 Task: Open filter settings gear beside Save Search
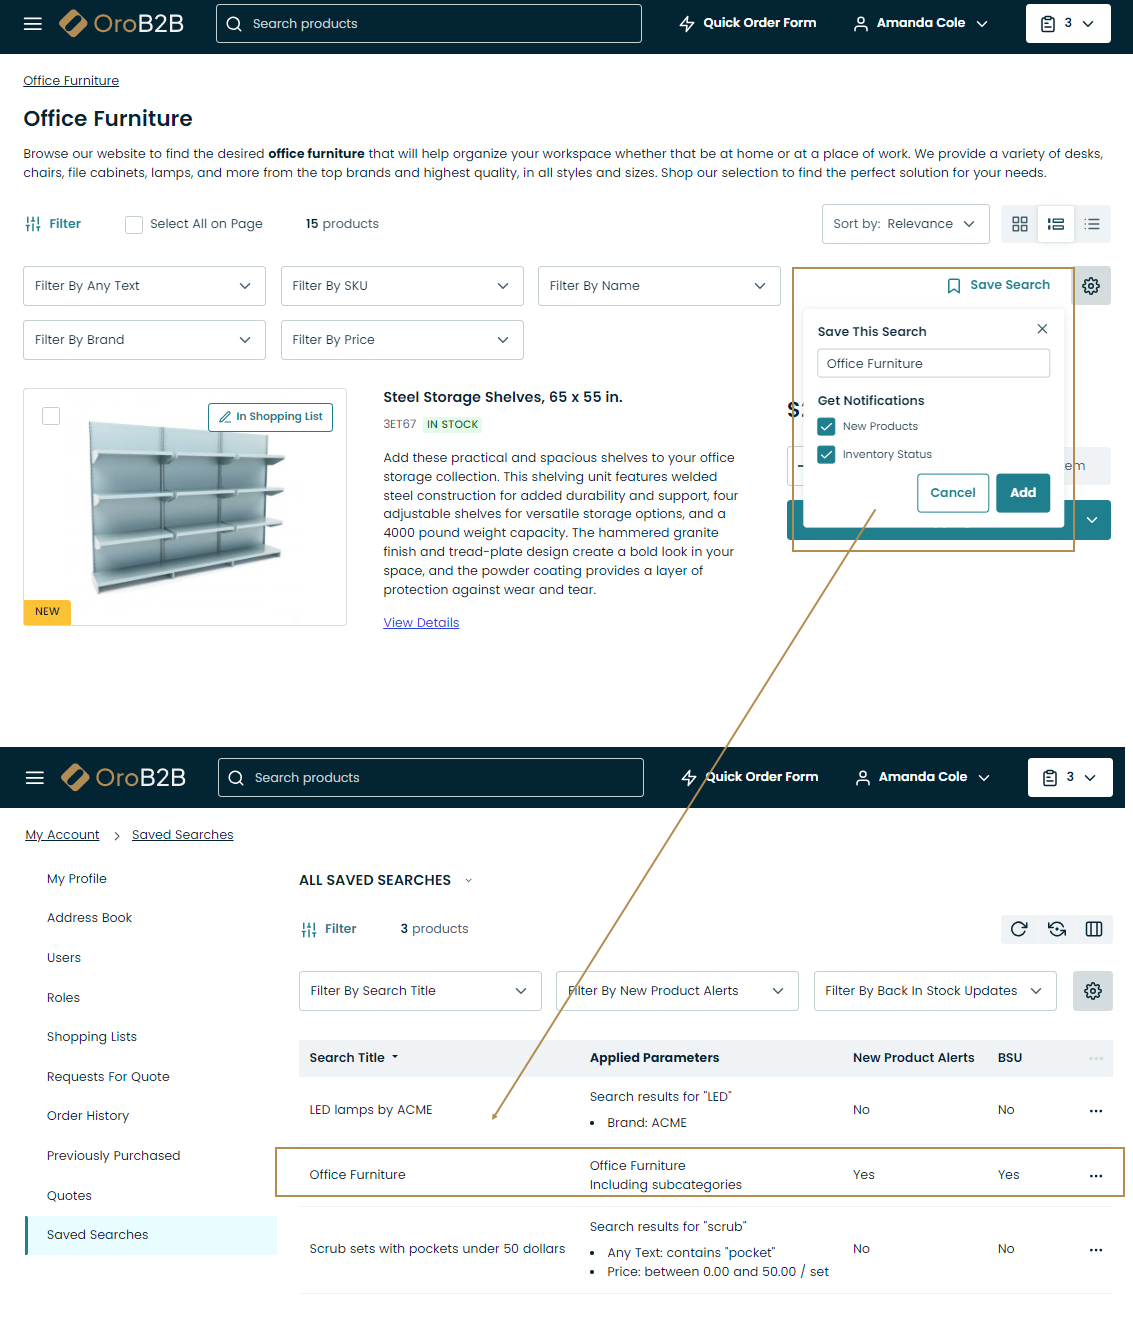[x=1090, y=286]
